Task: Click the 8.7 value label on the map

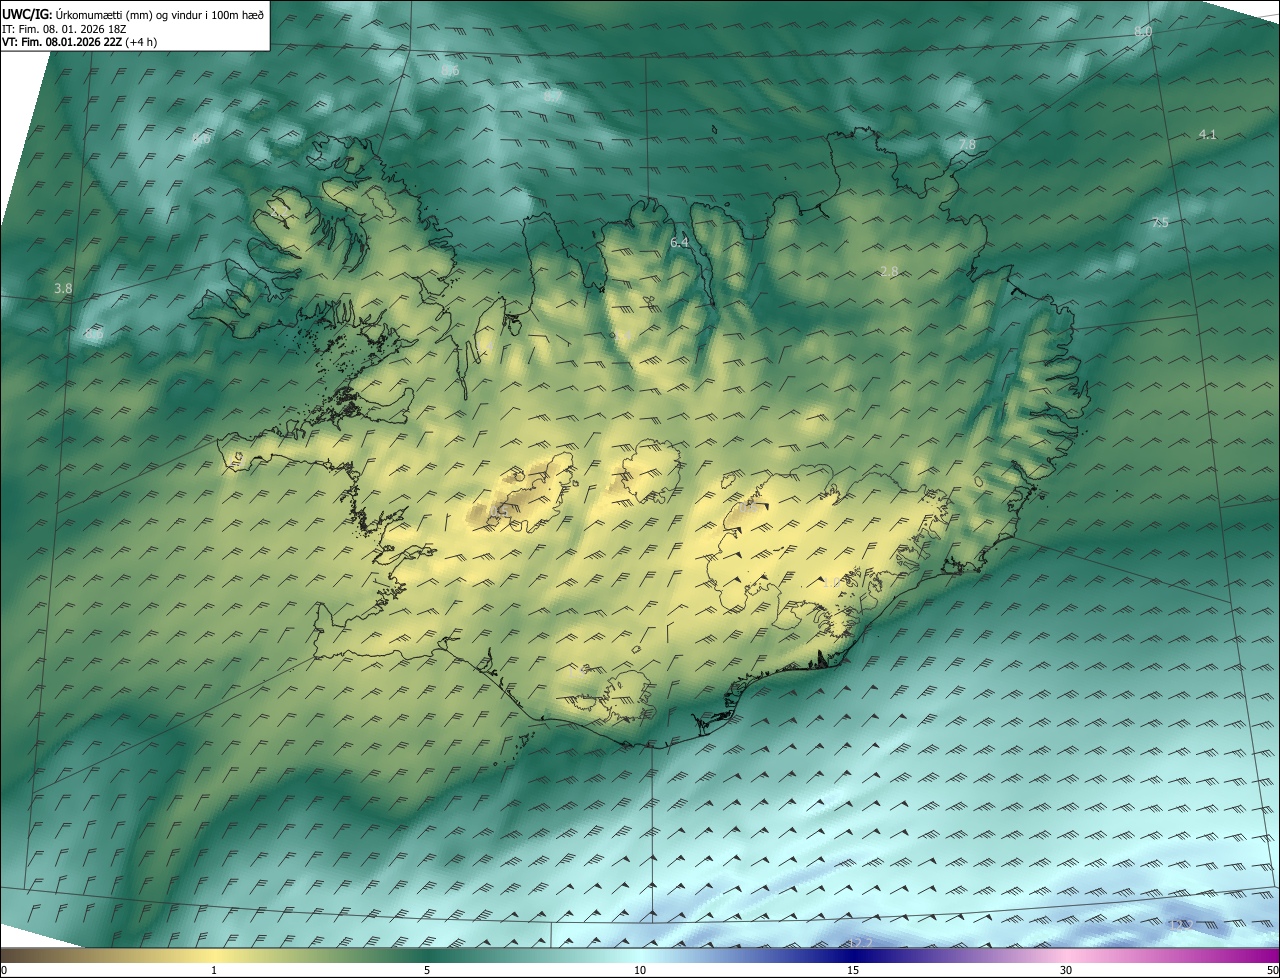Action: tap(553, 97)
